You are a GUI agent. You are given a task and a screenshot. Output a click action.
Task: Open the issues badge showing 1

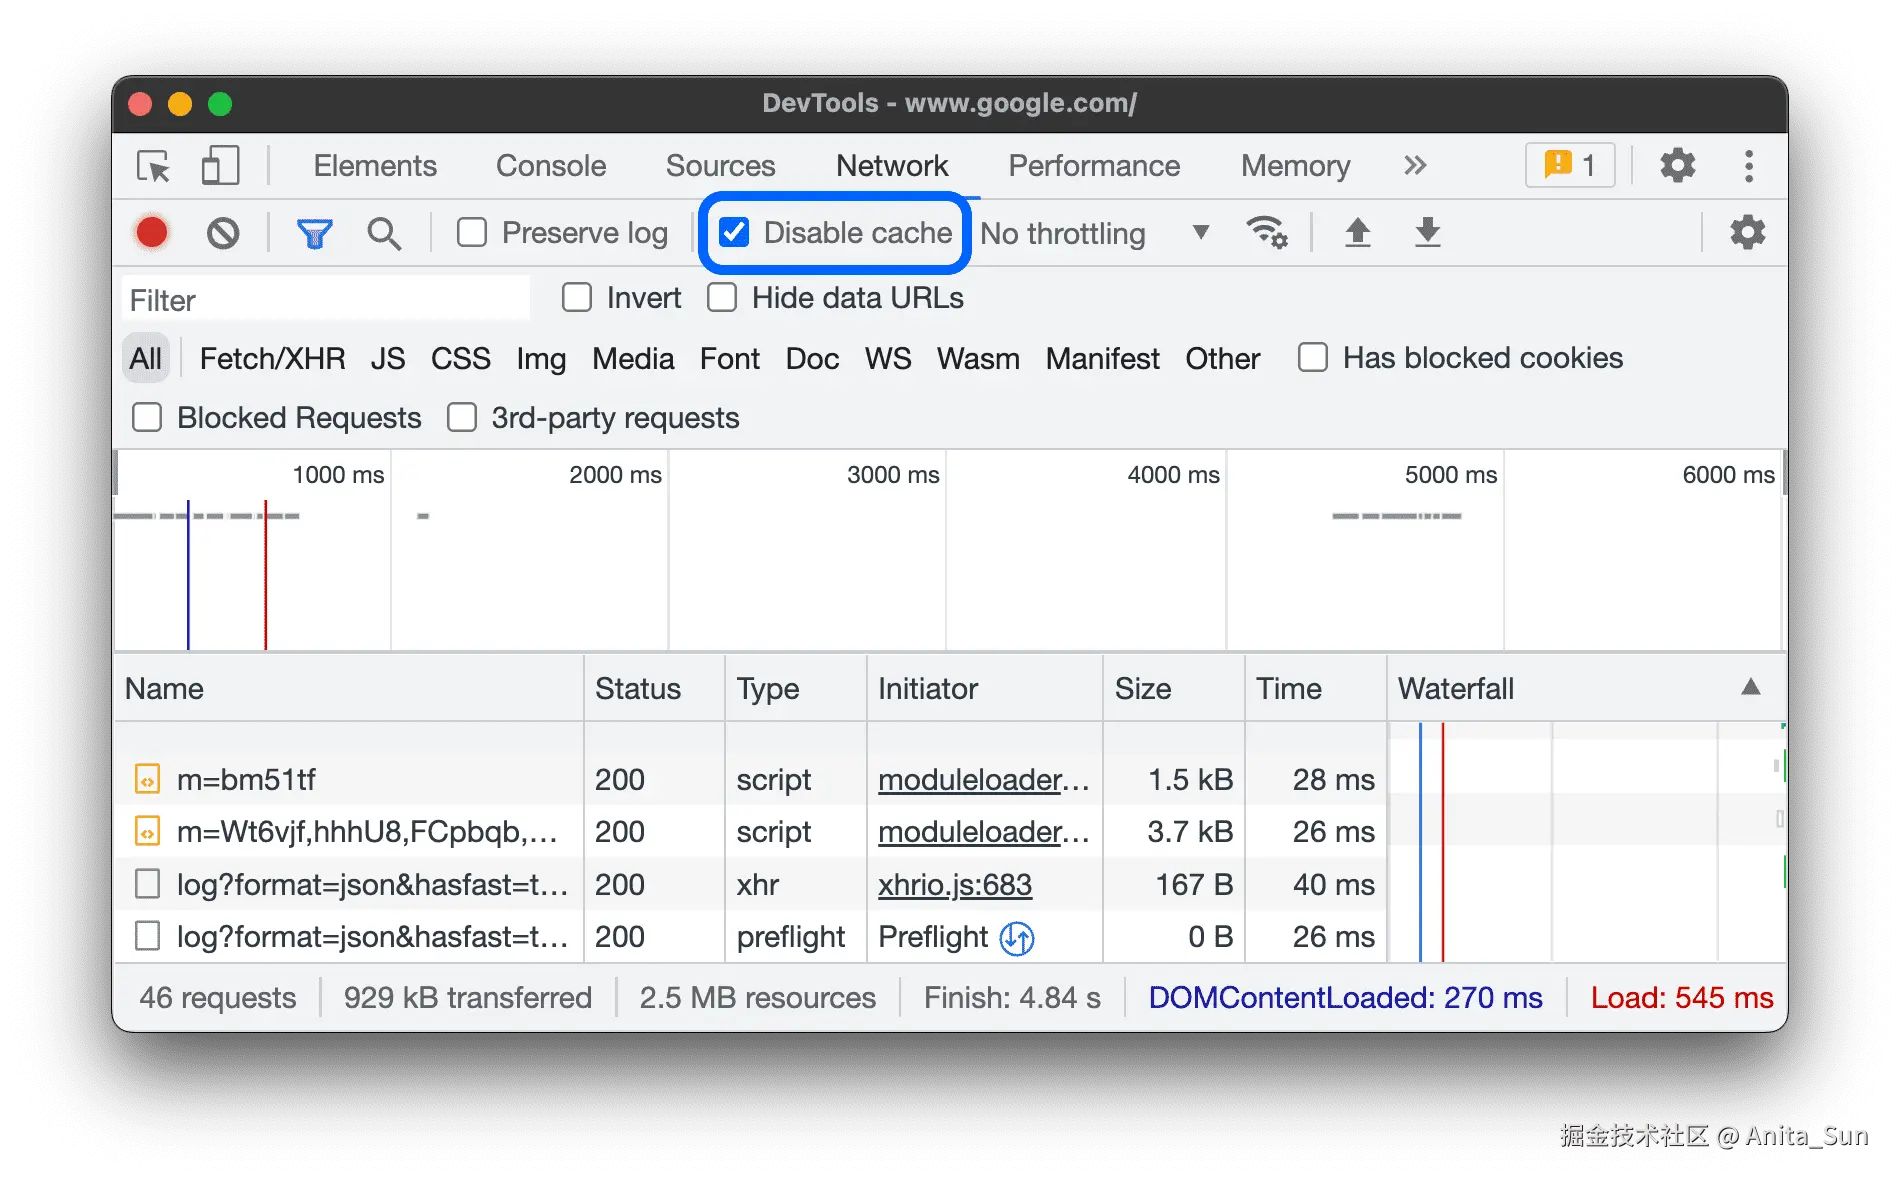(1570, 165)
